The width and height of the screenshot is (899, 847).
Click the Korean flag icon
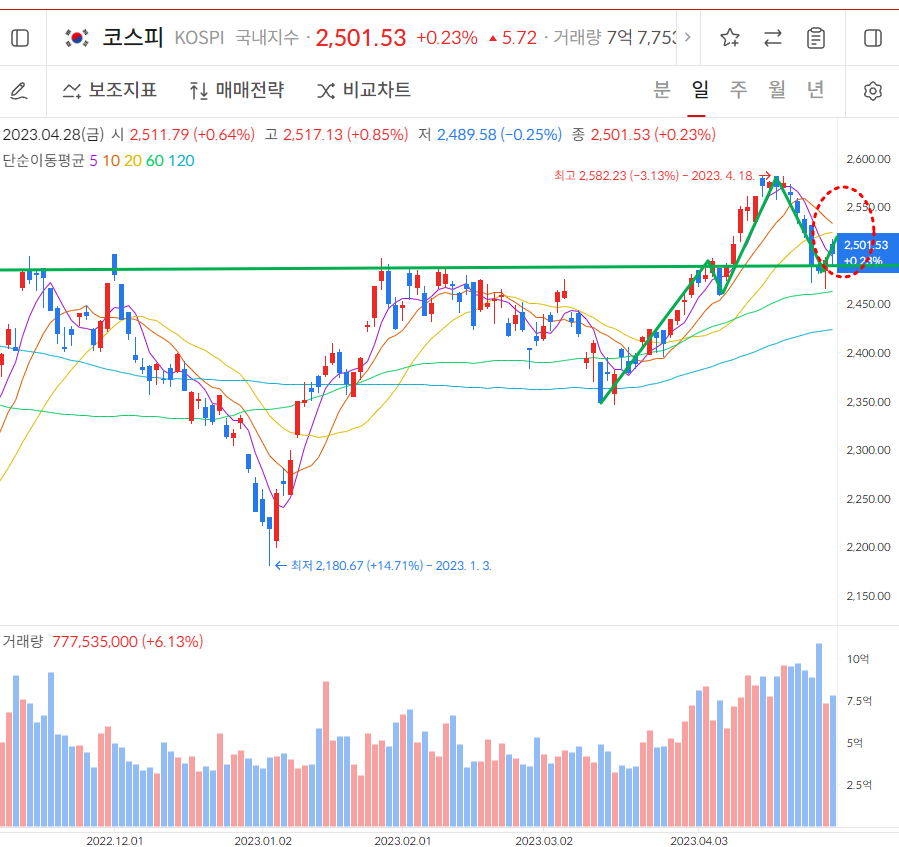(77, 38)
